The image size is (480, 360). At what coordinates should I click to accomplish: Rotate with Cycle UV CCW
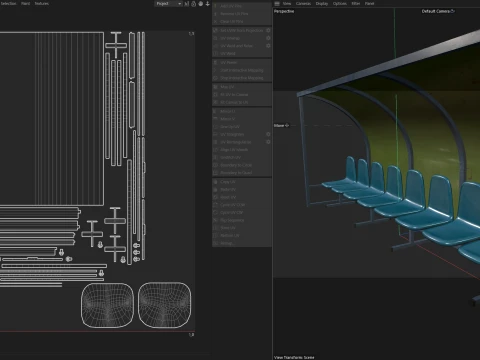[242, 205]
